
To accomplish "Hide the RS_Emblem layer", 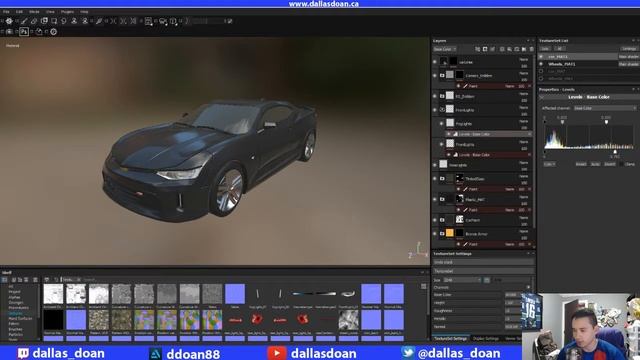I will (x=435, y=96).
